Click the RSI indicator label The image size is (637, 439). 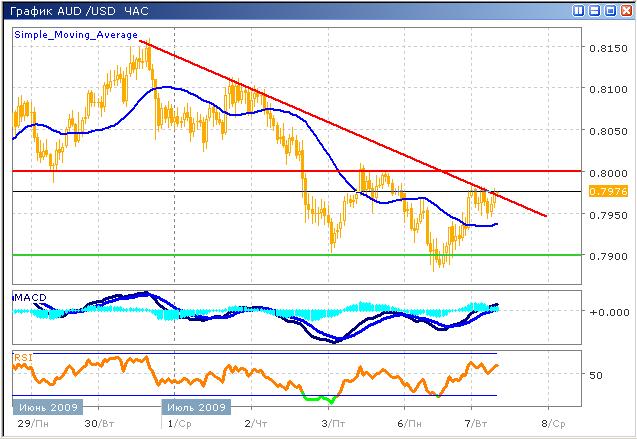coord(22,355)
